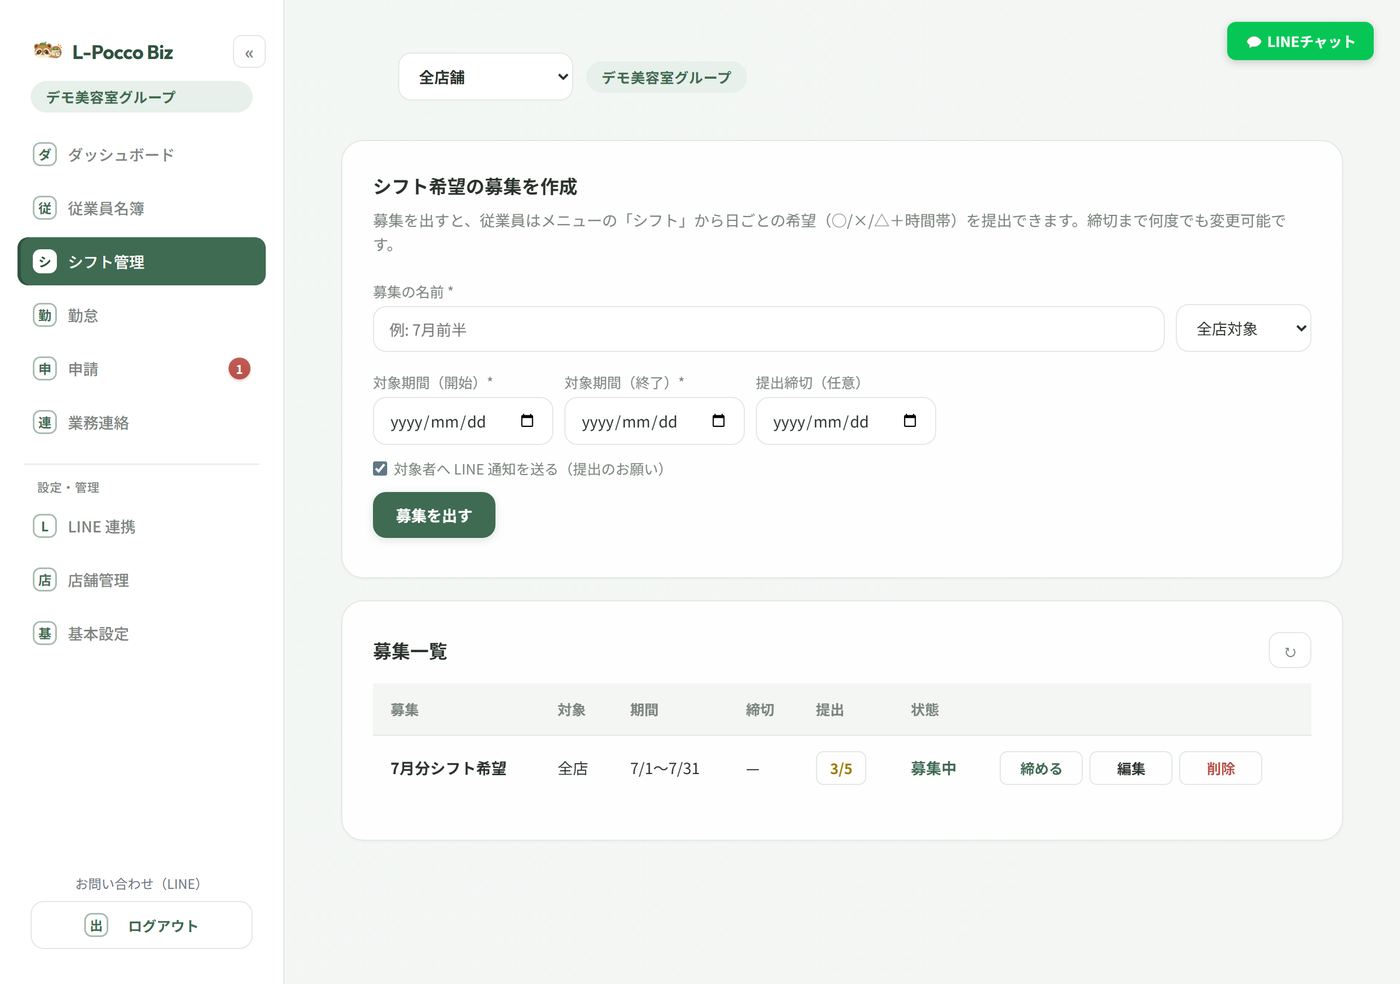
Task: Click お問い合わせ（LINE）link
Action: [x=141, y=884]
